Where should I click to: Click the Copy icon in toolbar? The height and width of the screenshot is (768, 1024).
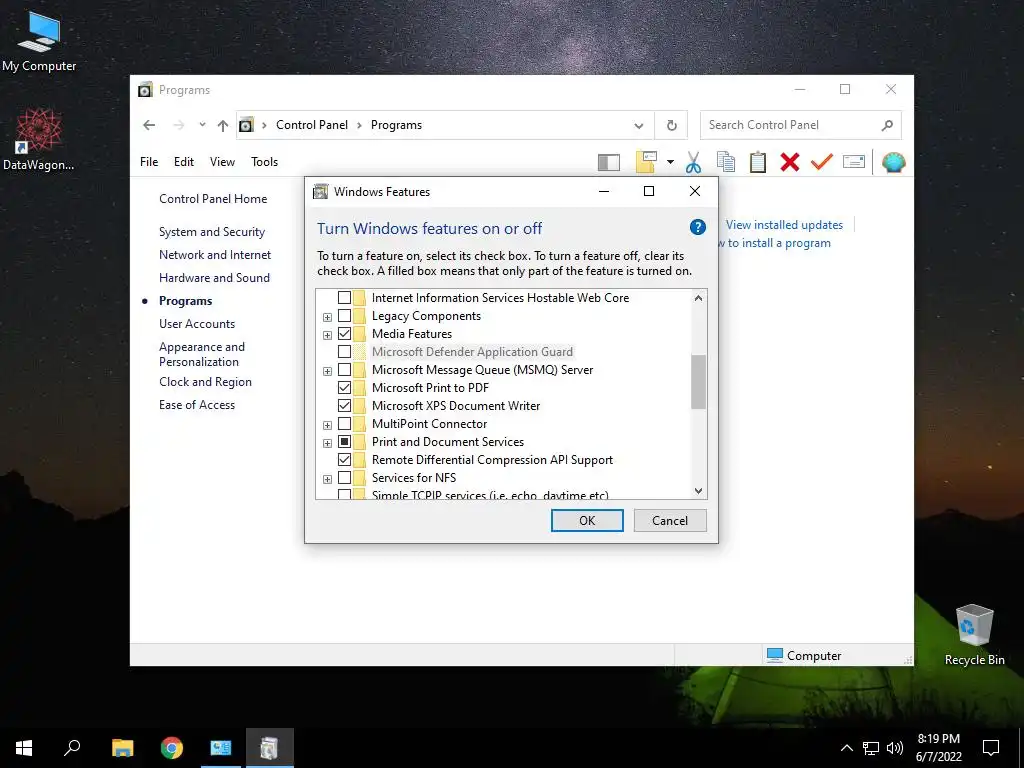(726, 162)
